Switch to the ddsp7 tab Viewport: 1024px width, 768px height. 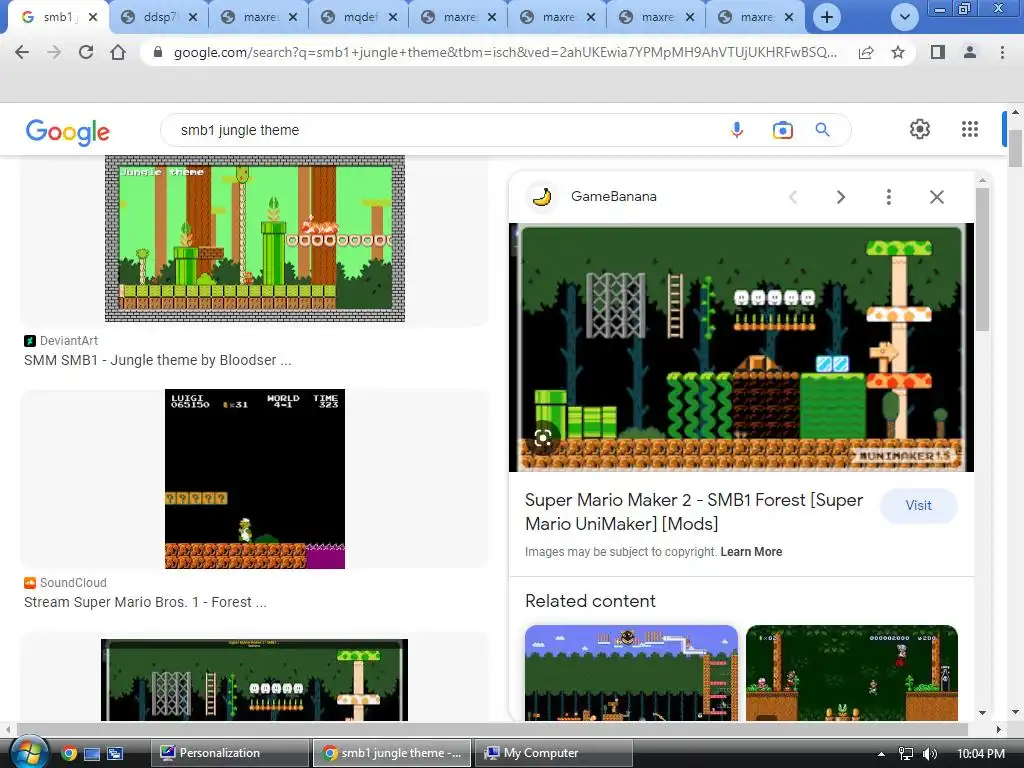160,17
